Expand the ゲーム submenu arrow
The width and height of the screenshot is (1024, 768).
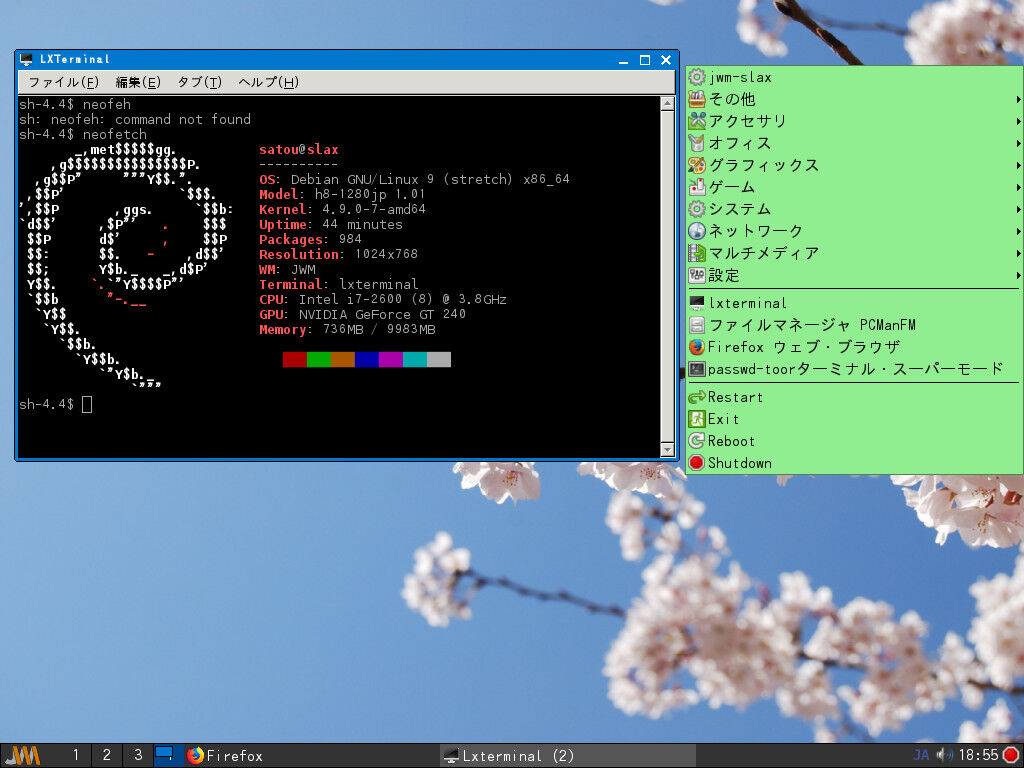1018,187
